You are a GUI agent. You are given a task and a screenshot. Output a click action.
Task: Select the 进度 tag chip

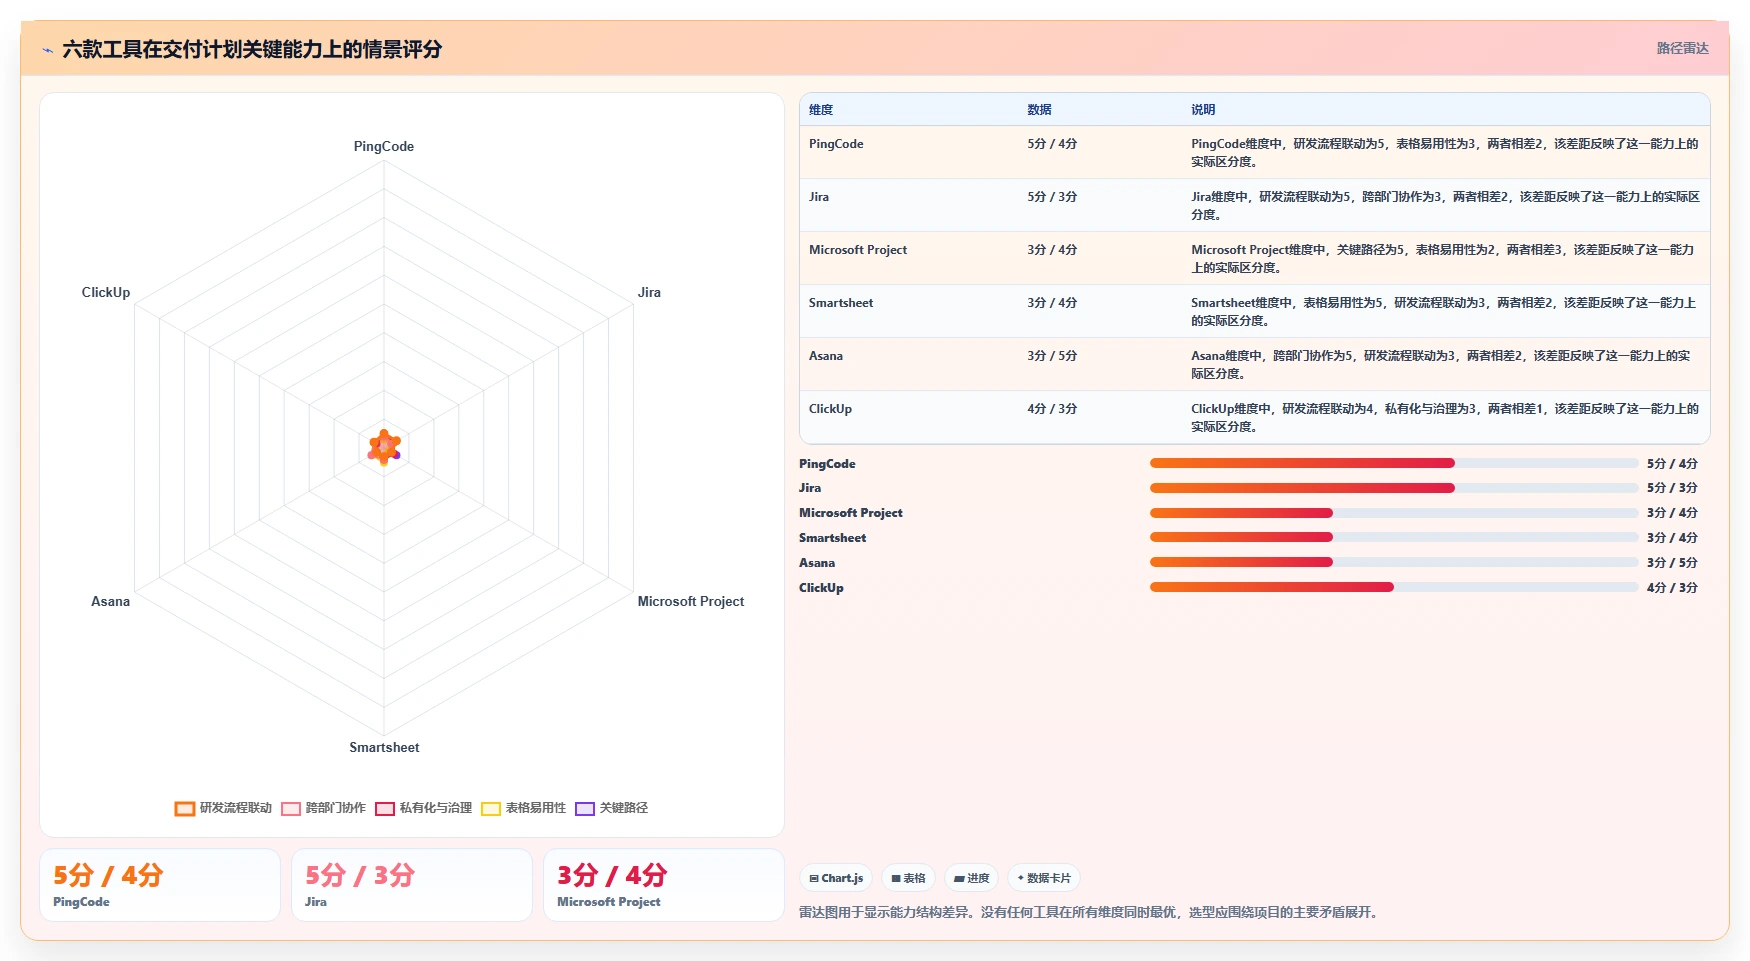(971, 878)
